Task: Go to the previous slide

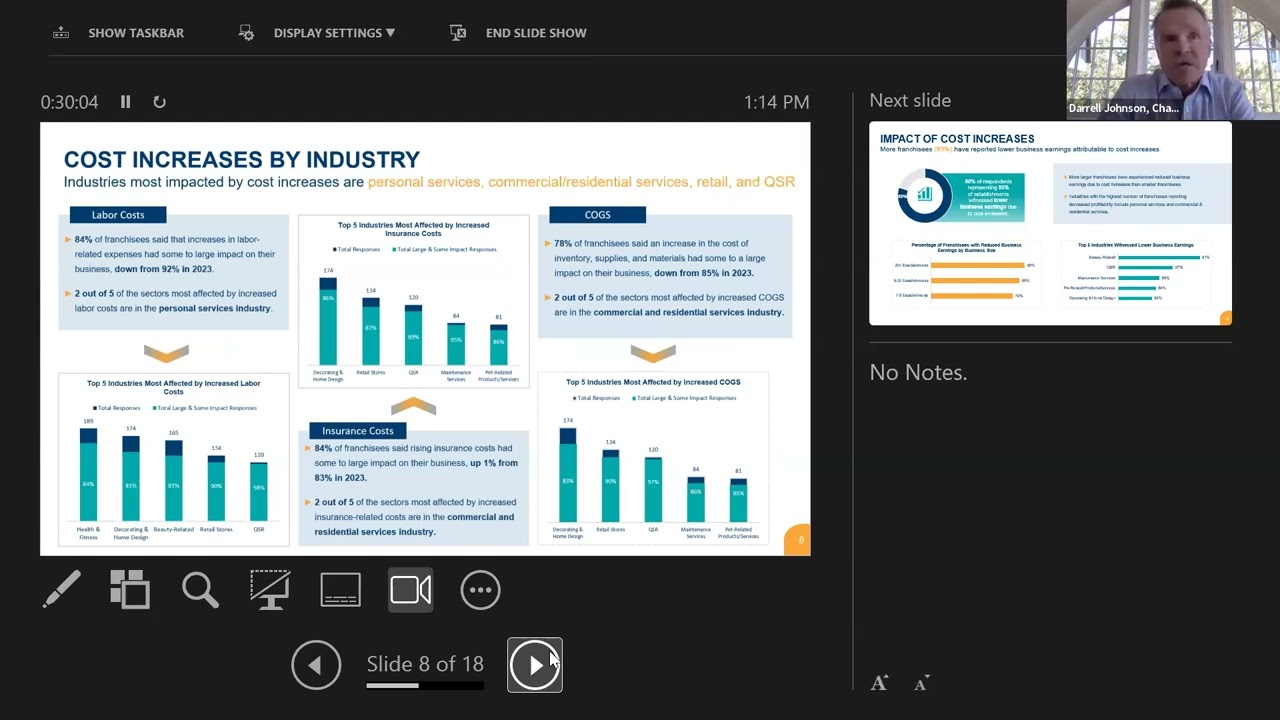Action: [316, 665]
